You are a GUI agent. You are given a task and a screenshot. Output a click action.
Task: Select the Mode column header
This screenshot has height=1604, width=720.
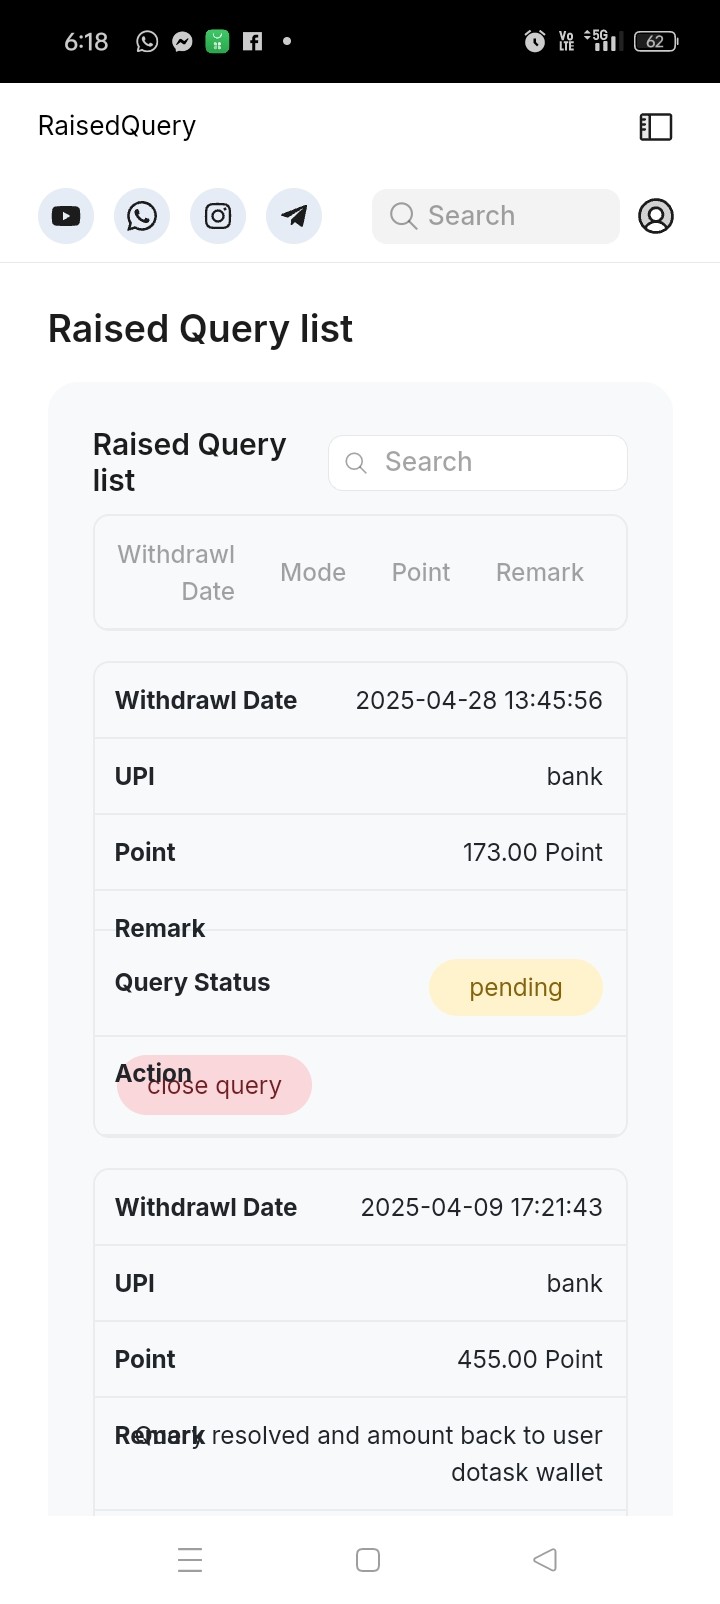click(313, 573)
